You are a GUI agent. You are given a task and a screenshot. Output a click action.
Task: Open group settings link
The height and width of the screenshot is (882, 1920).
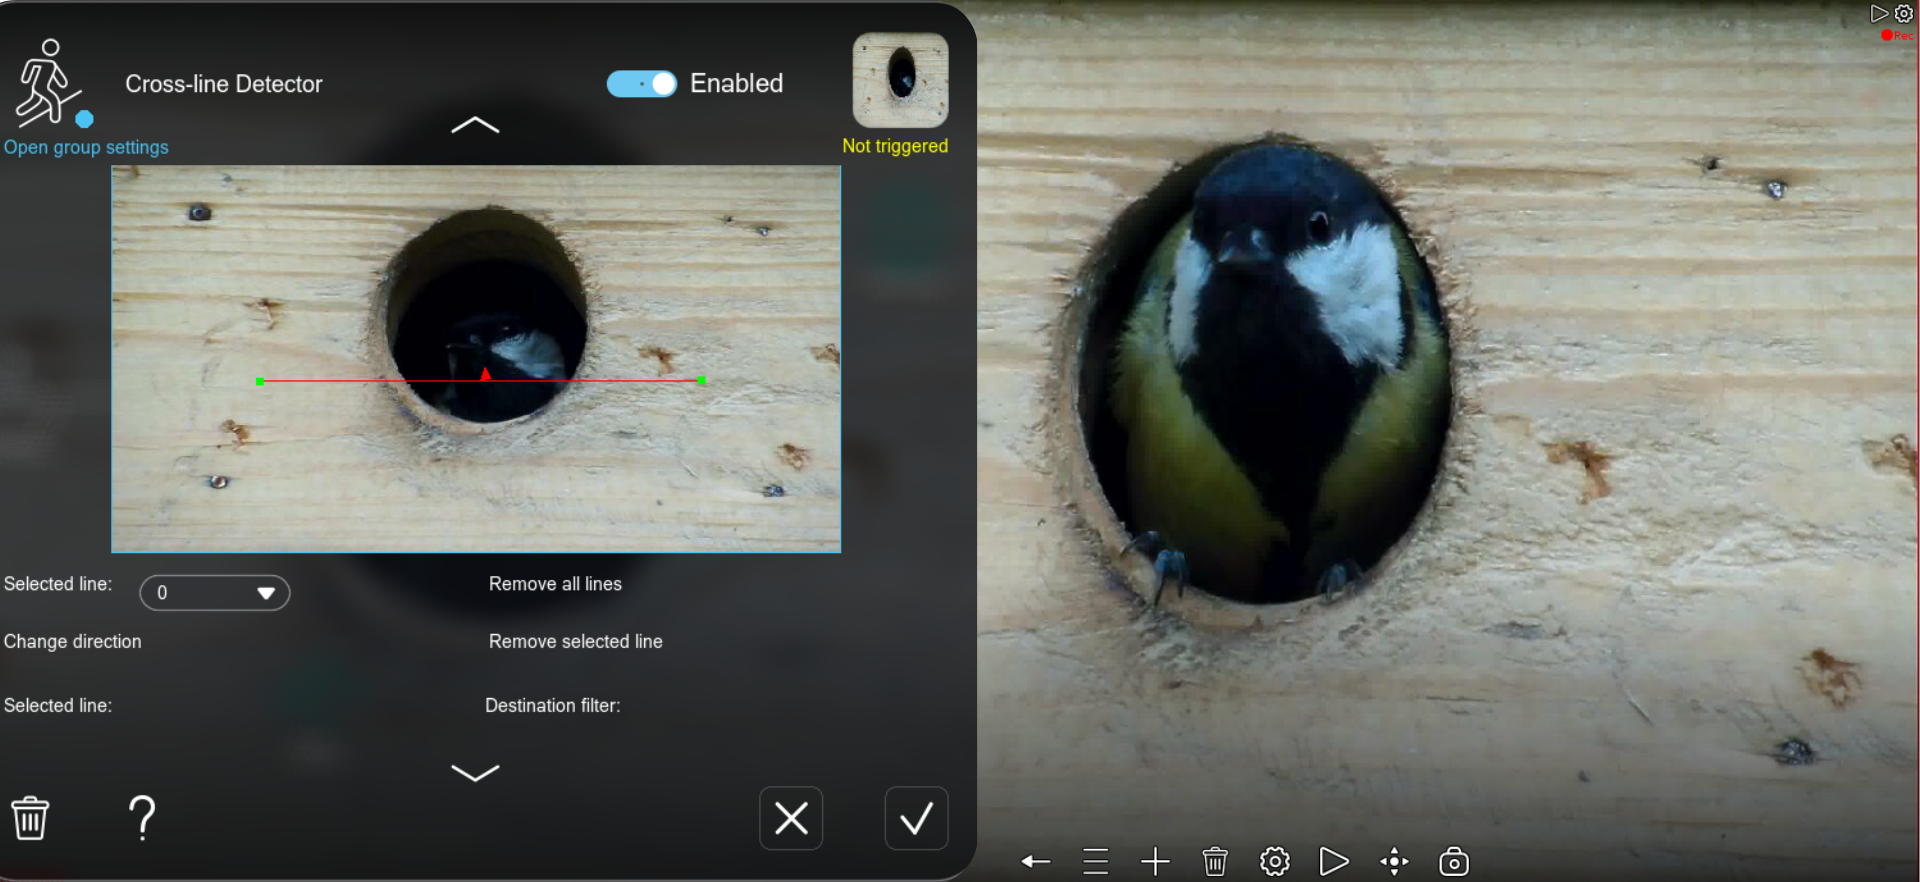point(86,147)
